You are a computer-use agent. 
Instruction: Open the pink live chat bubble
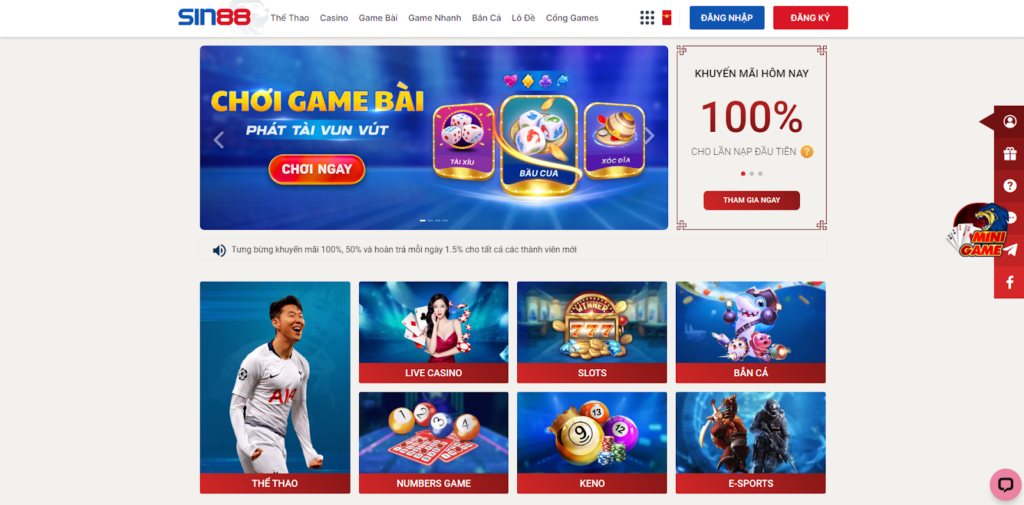1005,484
